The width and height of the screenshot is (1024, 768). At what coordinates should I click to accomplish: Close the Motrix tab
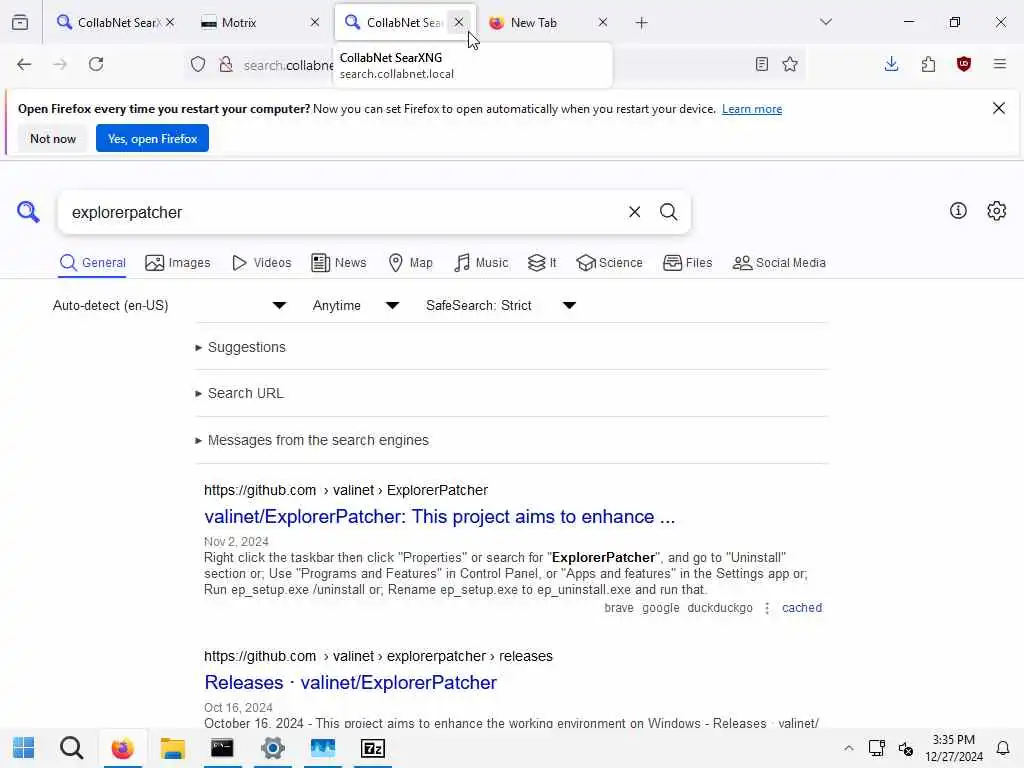point(315,22)
